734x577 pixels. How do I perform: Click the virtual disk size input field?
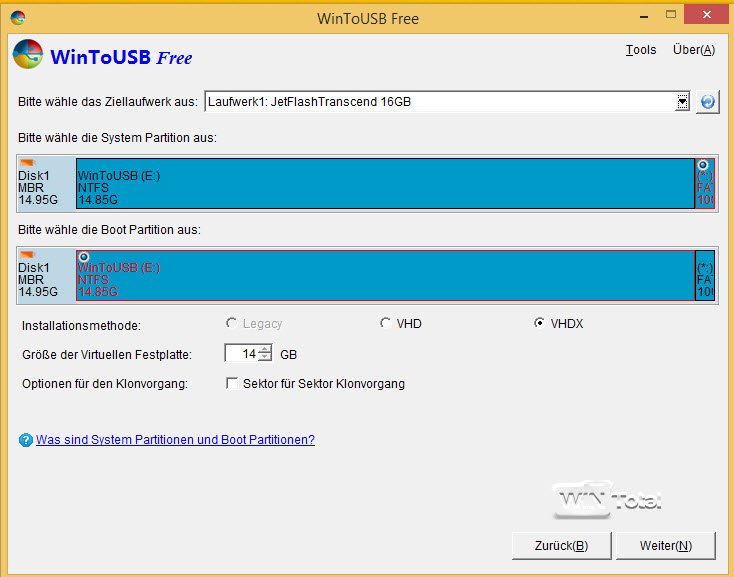point(242,353)
